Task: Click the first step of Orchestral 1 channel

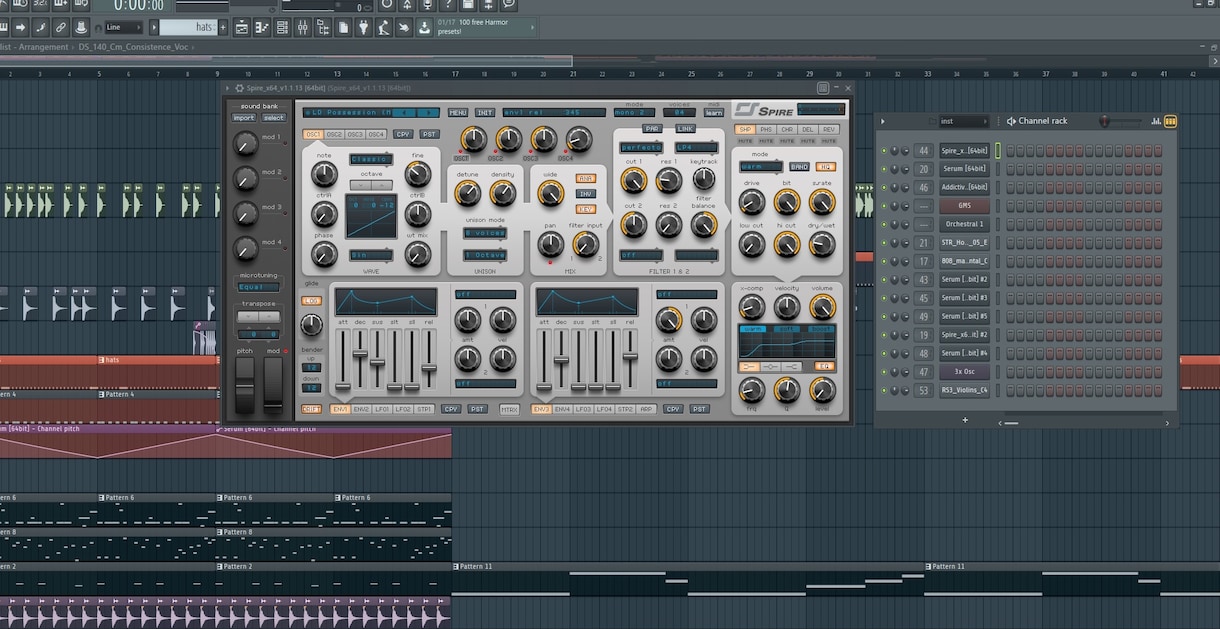Action: click(x=1011, y=224)
